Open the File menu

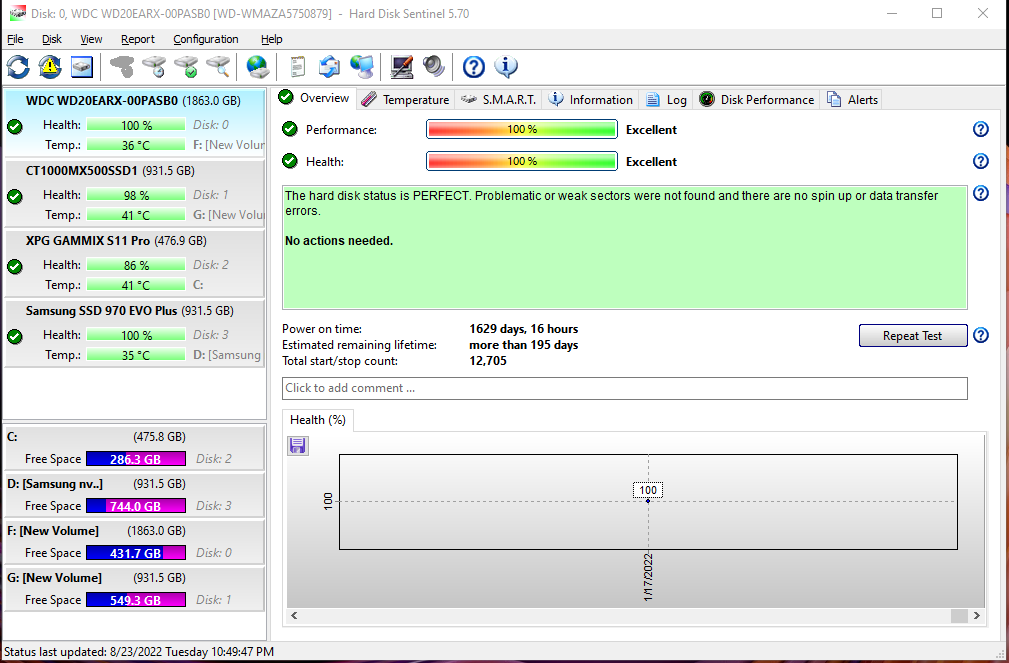[x=15, y=39]
